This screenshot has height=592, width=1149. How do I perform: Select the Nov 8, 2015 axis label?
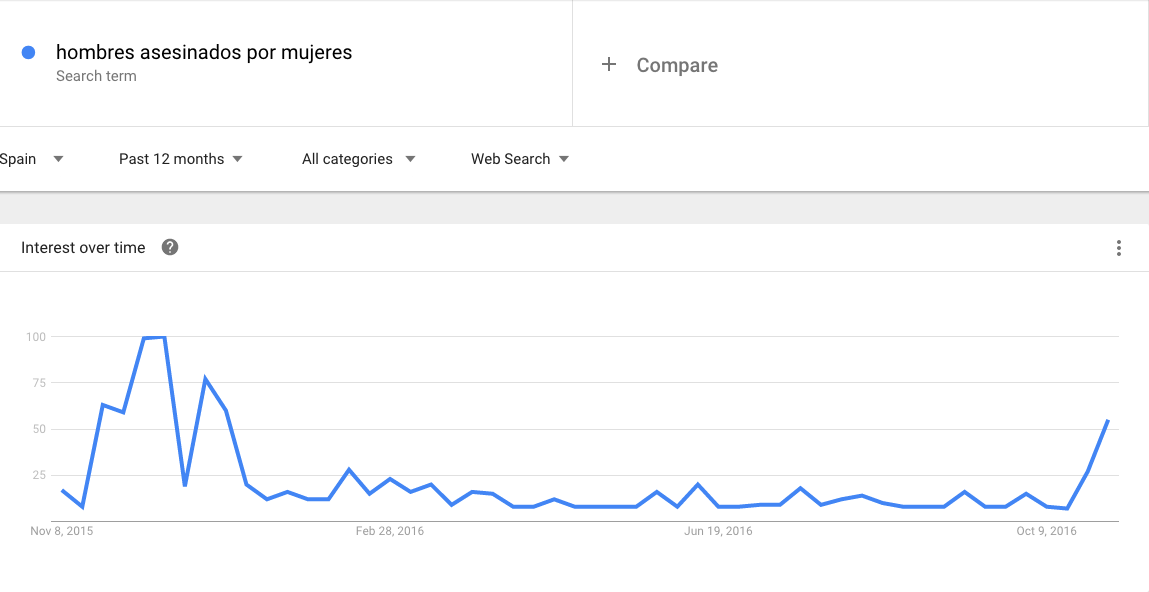coord(62,531)
